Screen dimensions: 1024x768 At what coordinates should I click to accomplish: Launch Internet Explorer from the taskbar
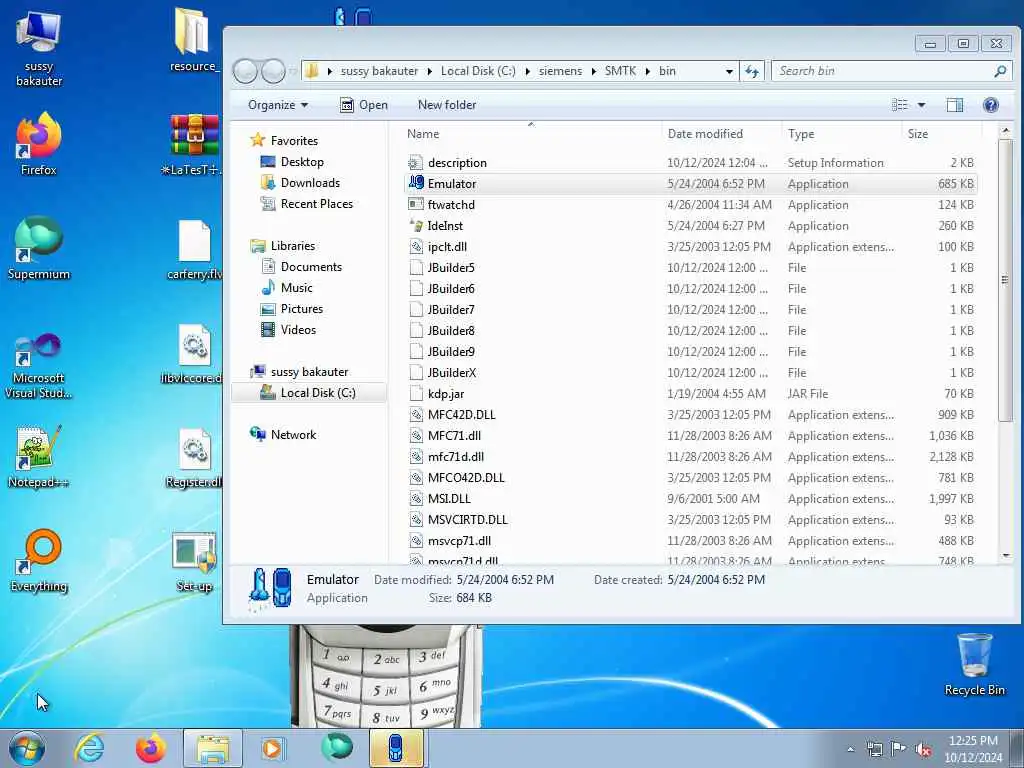[89, 748]
